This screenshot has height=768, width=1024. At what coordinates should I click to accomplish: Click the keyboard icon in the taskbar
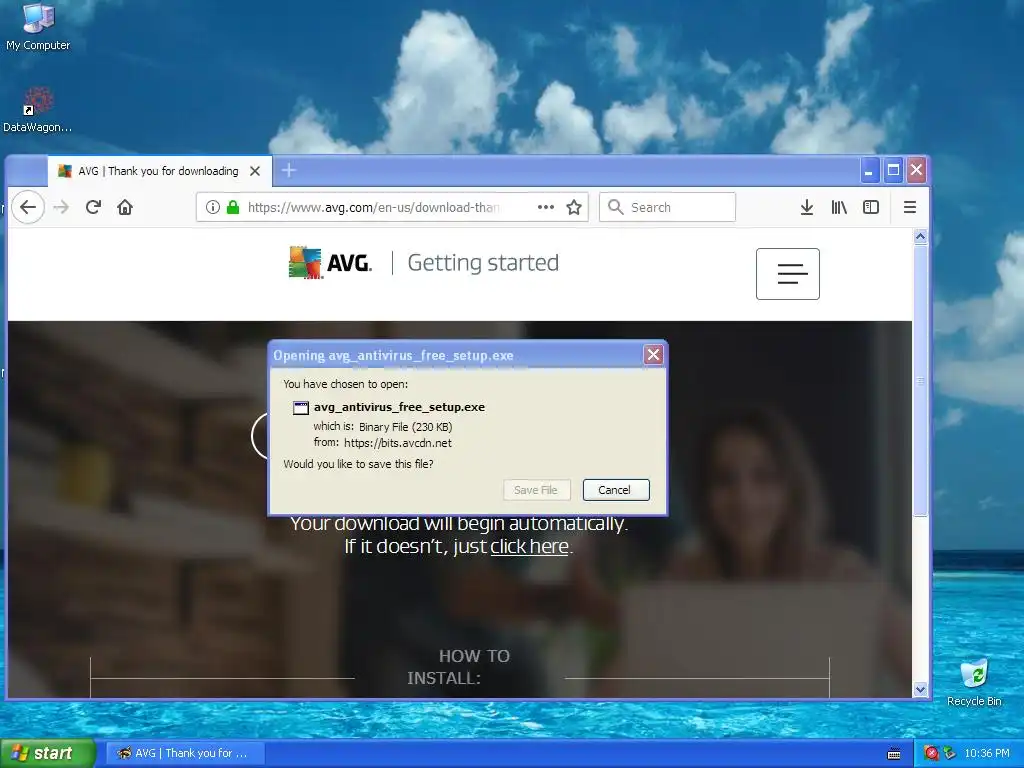click(x=894, y=754)
